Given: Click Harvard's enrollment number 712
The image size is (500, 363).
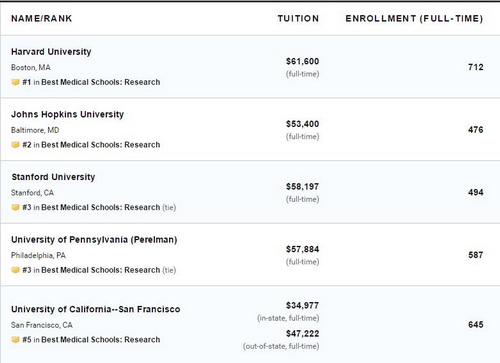Looking at the screenshot, I should click(476, 67).
